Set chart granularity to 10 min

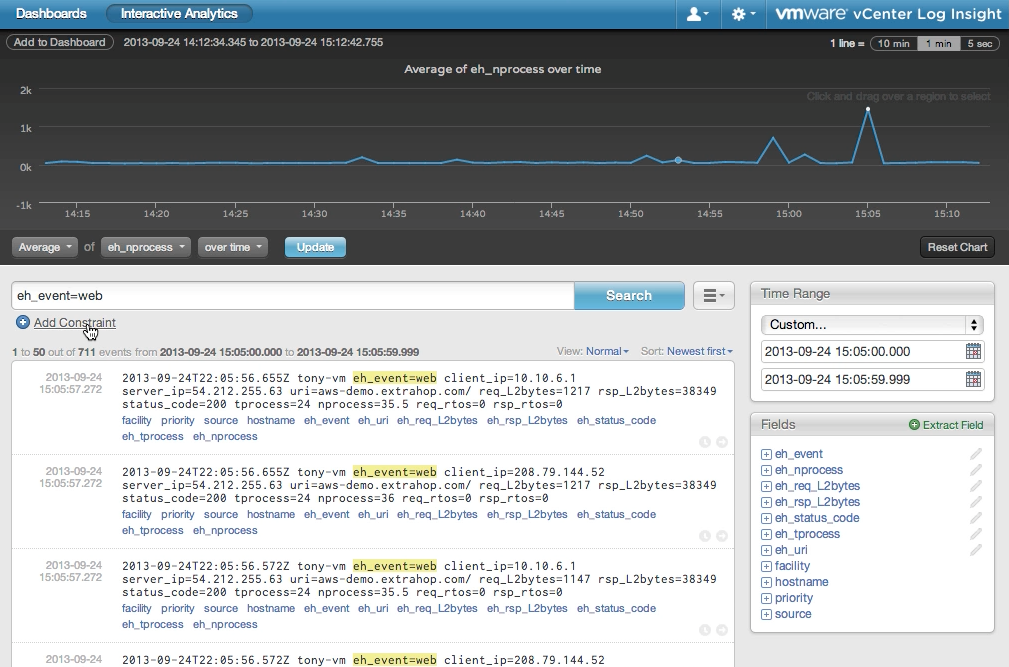tap(893, 43)
